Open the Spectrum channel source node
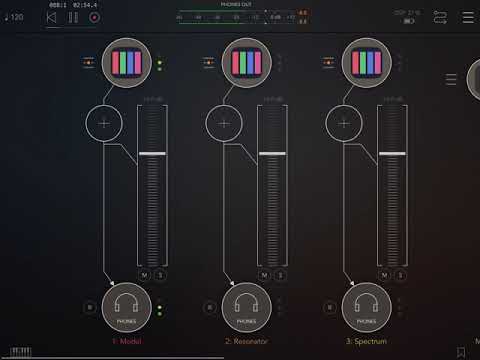The height and width of the screenshot is (360, 480). [367, 63]
